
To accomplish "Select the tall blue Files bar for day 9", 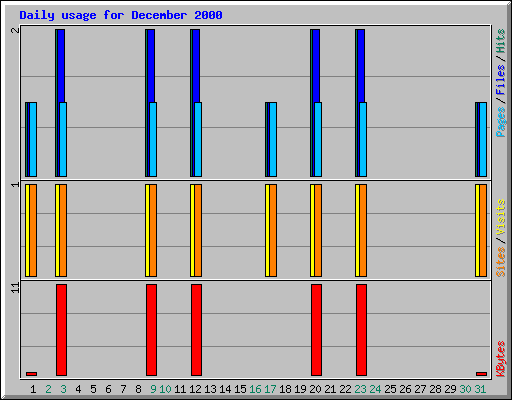I will 151,66.
